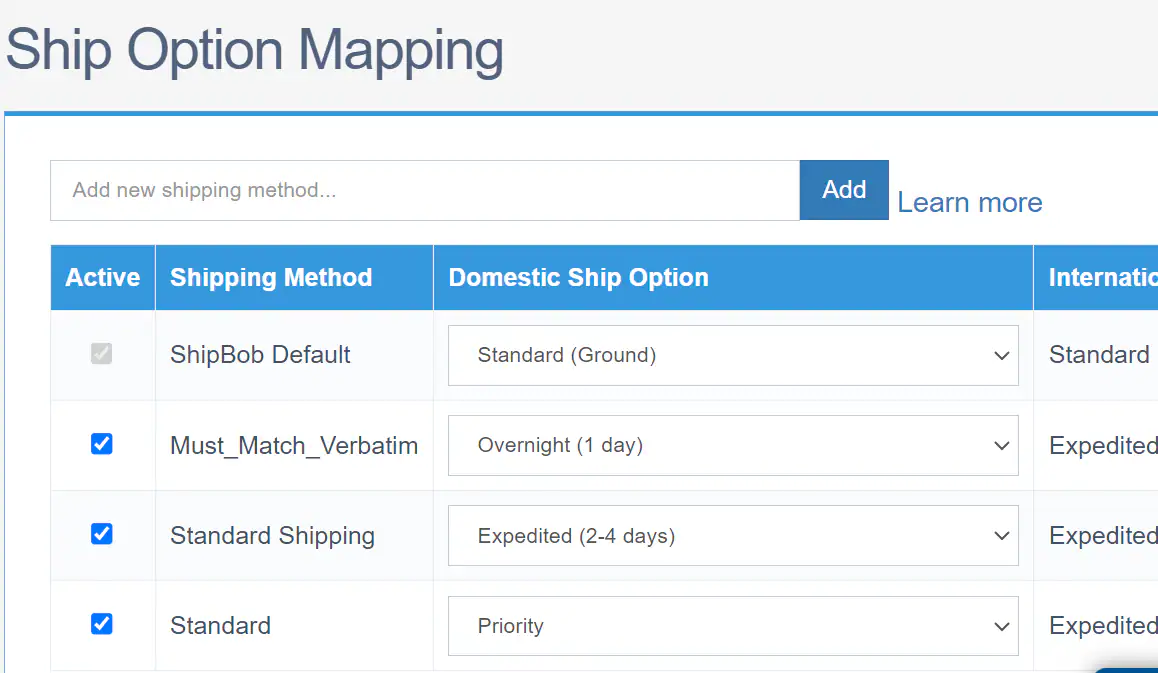The width and height of the screenshot is (1158, 673).
Task: Click the Ship Option Mapping page title
Action: point(252,50)
